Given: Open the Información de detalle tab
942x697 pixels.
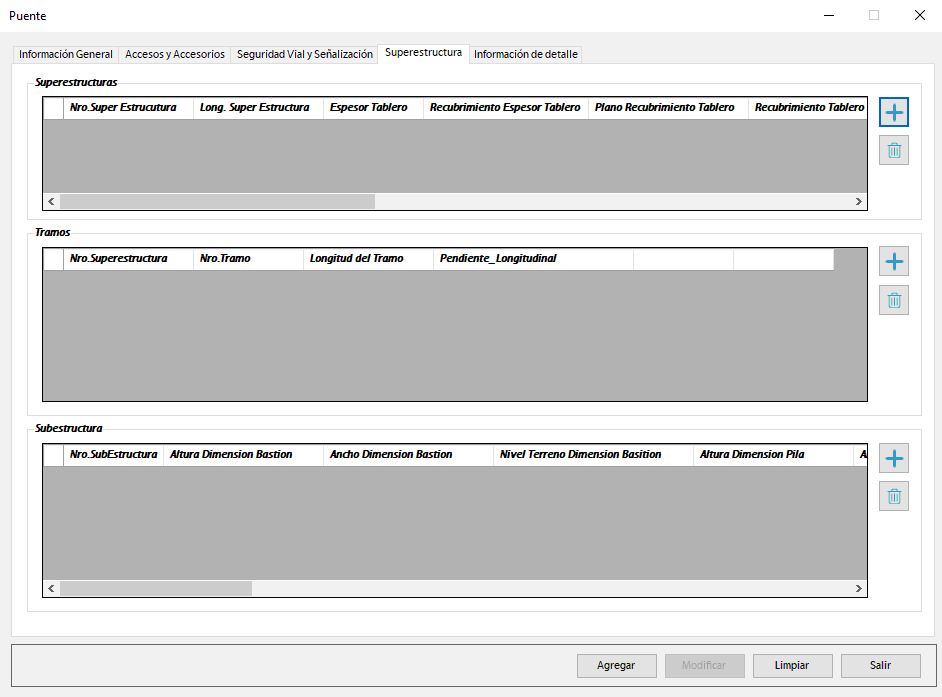Looking at the screenshot, I should tap(526, 54).
